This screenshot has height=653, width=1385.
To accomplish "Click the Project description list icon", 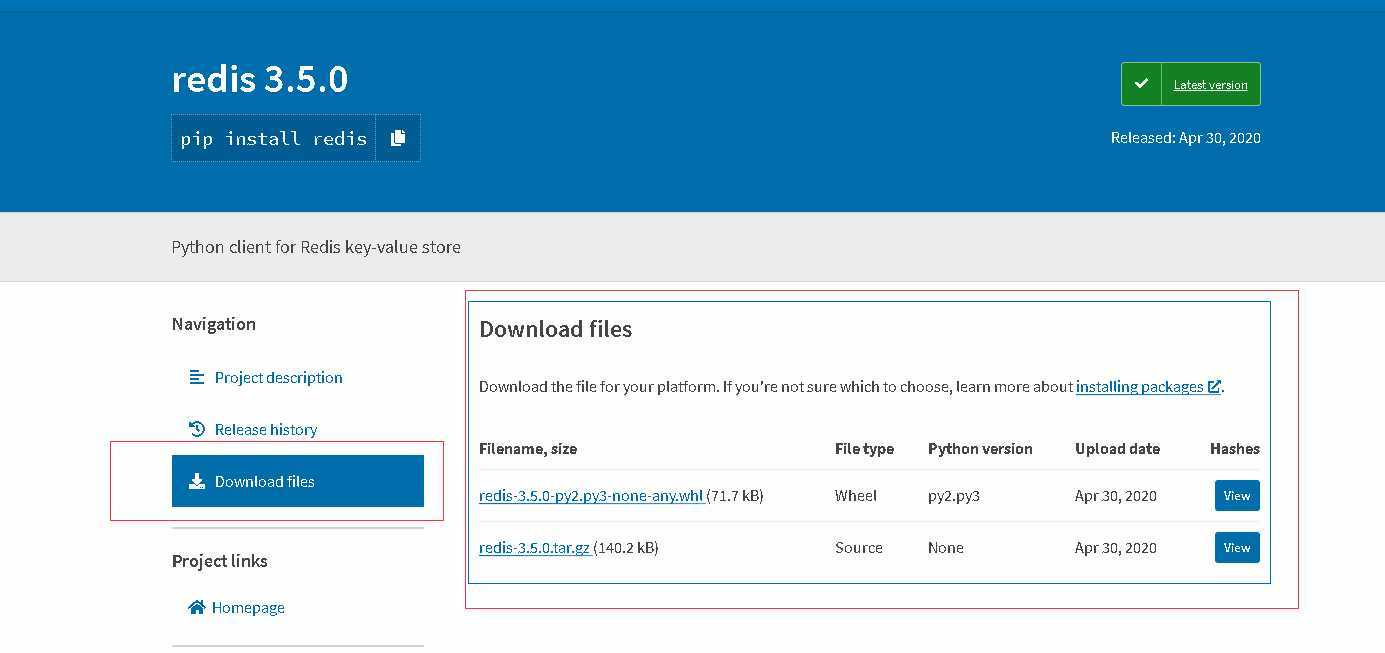I will click(x=197, y=377).
